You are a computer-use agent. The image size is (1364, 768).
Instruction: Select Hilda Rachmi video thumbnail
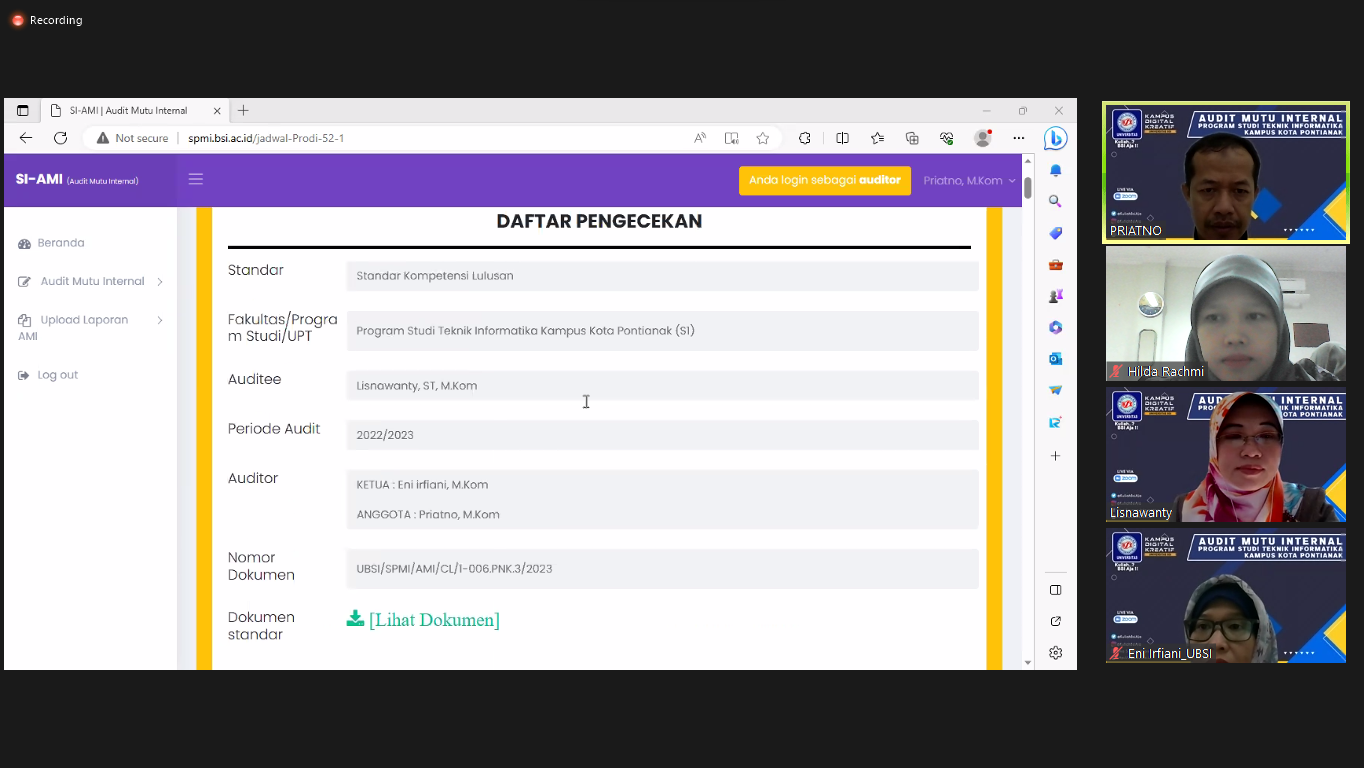point(1225,314)
